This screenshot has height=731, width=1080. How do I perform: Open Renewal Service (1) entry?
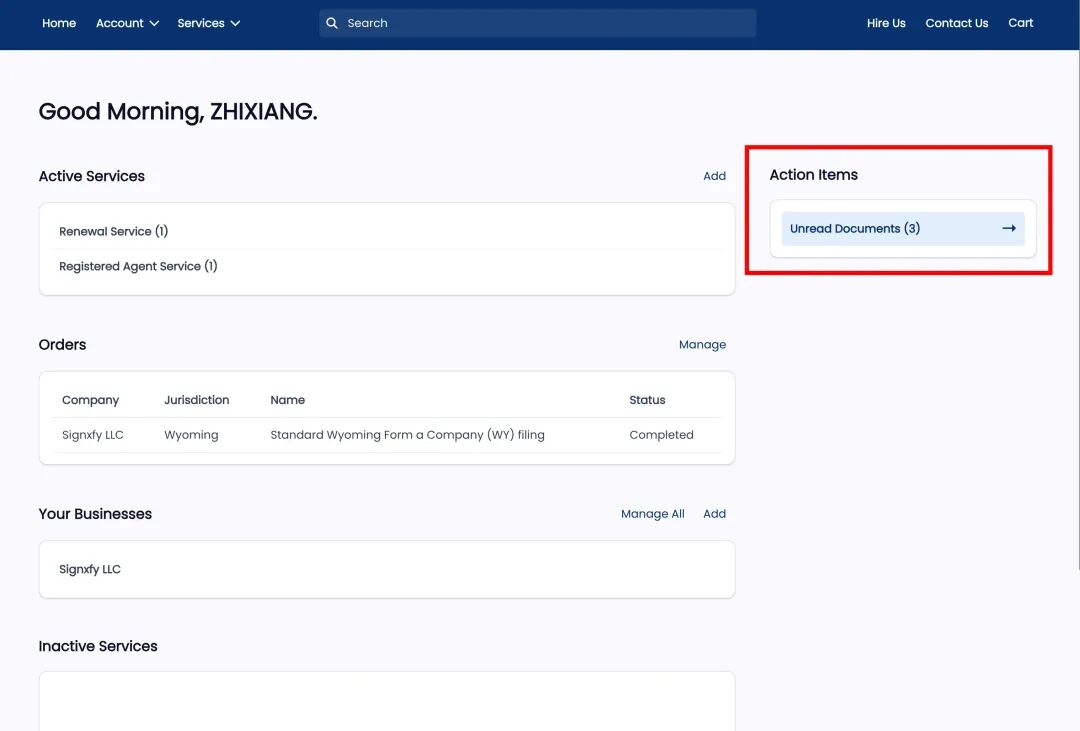[113, 231]
